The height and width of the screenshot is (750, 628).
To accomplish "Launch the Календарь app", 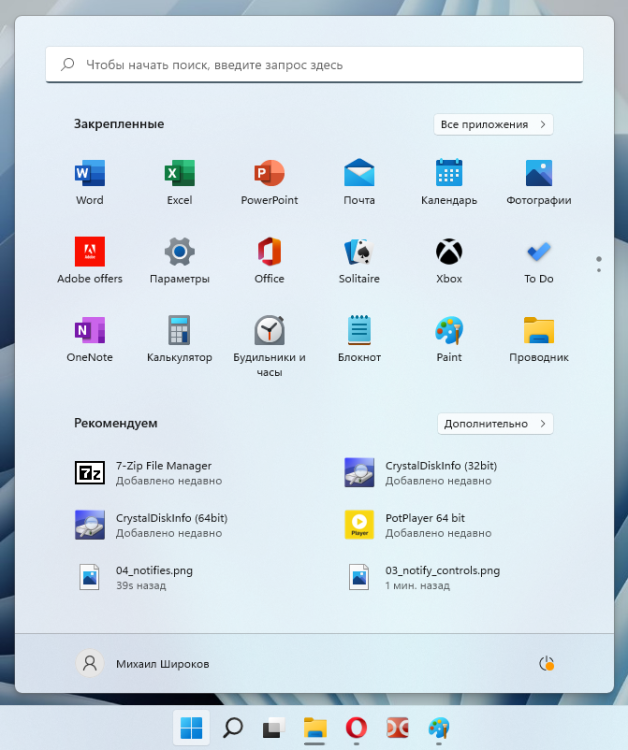I will click(x=449, y=182).
